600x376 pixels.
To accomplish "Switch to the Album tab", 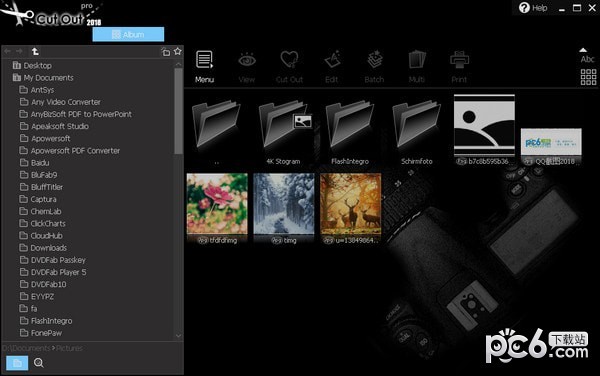I will 128,34.
